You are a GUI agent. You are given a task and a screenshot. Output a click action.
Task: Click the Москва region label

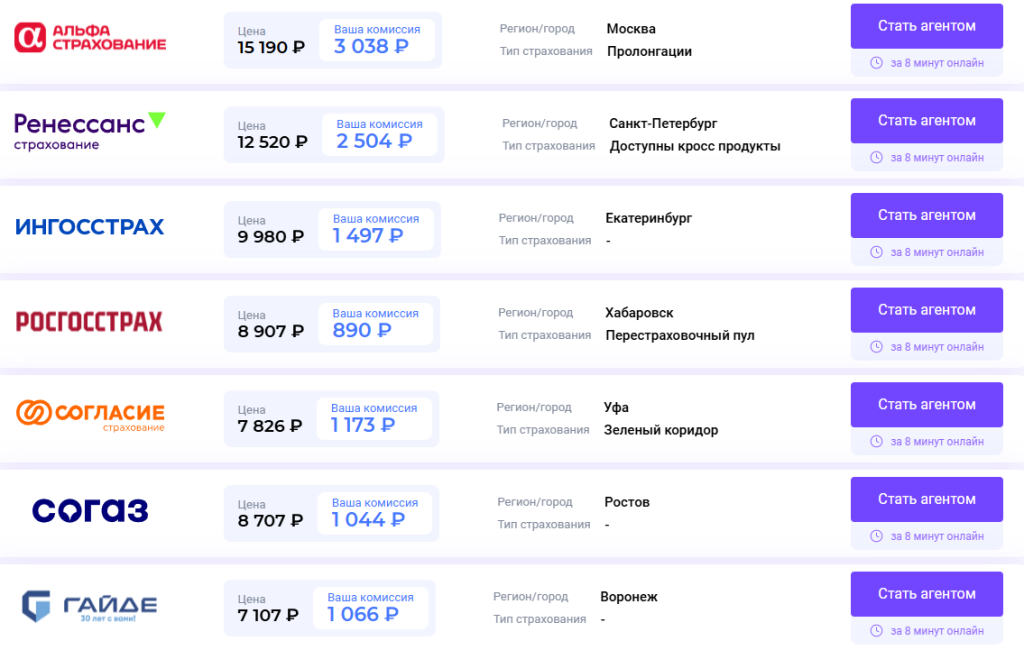coord(632,28)
